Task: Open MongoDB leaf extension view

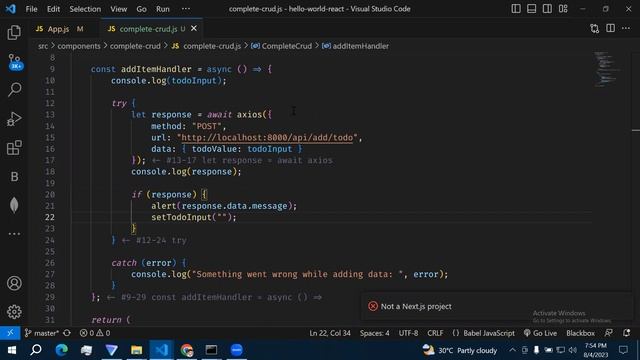Action: coord(14,205)
